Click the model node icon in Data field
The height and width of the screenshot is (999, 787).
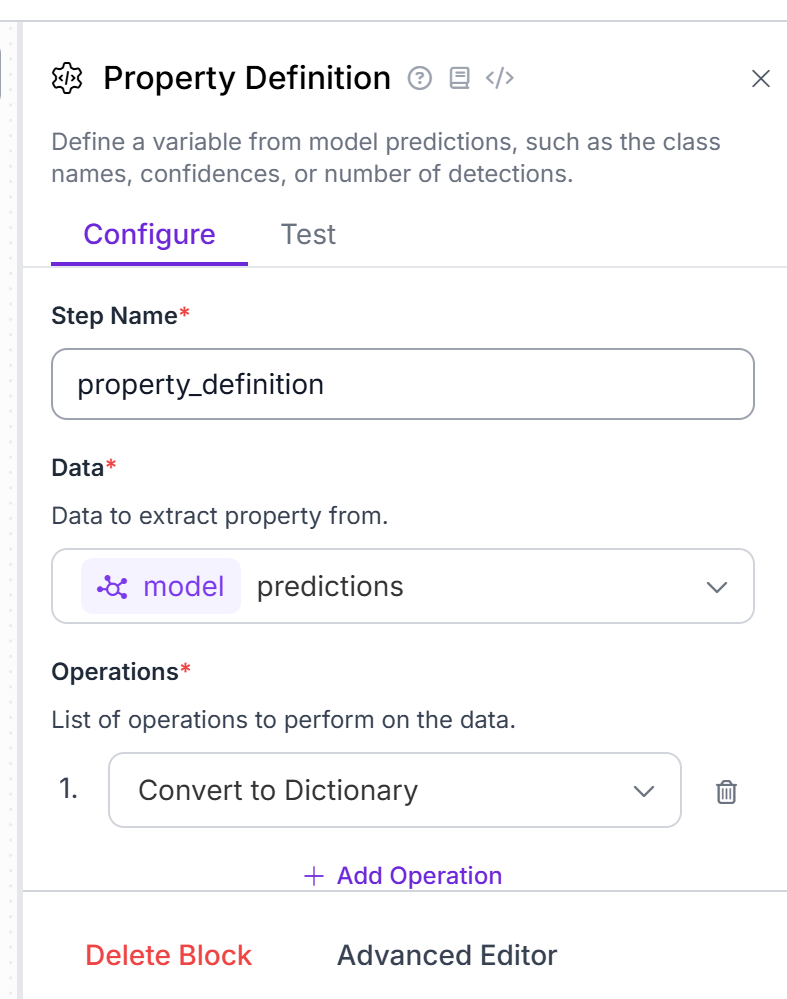coord(112,587)
